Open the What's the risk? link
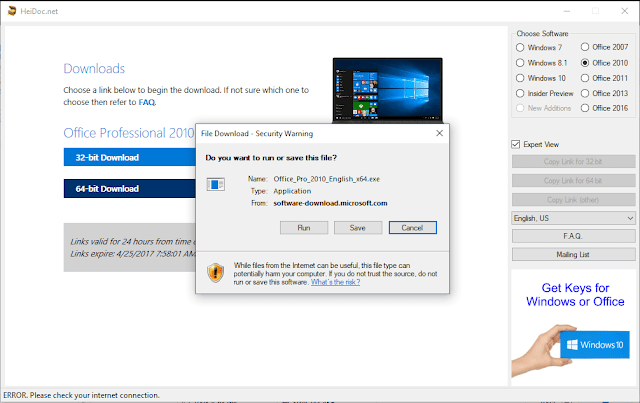The image size is (640, 403). pos(336,282)
